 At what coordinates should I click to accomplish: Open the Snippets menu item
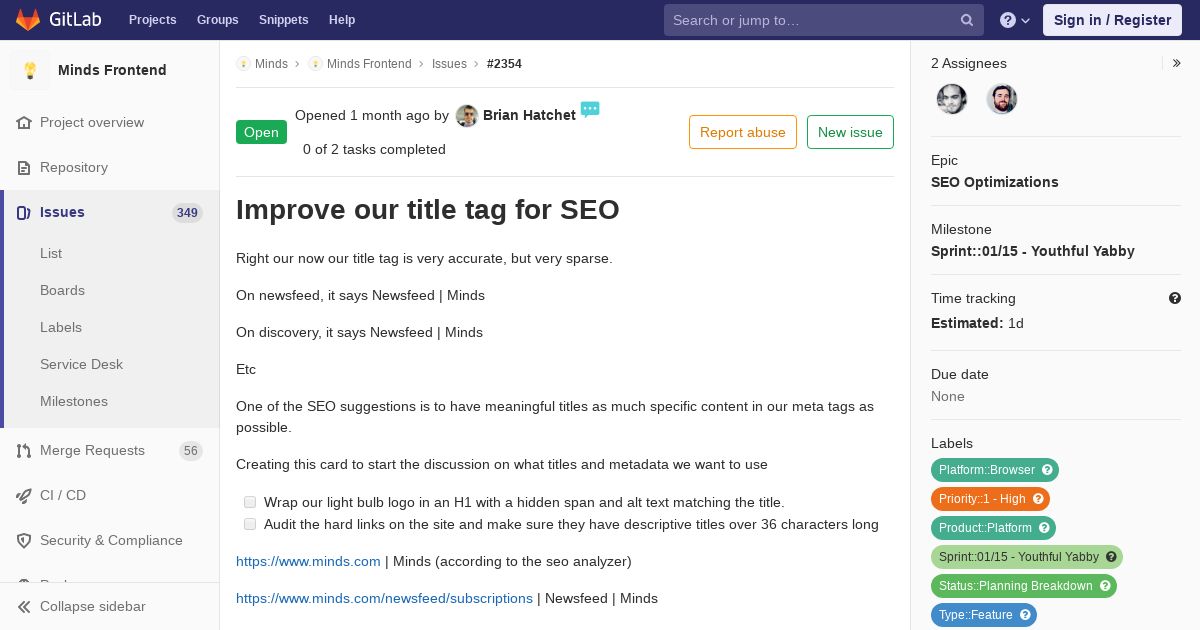click(283, 20)
